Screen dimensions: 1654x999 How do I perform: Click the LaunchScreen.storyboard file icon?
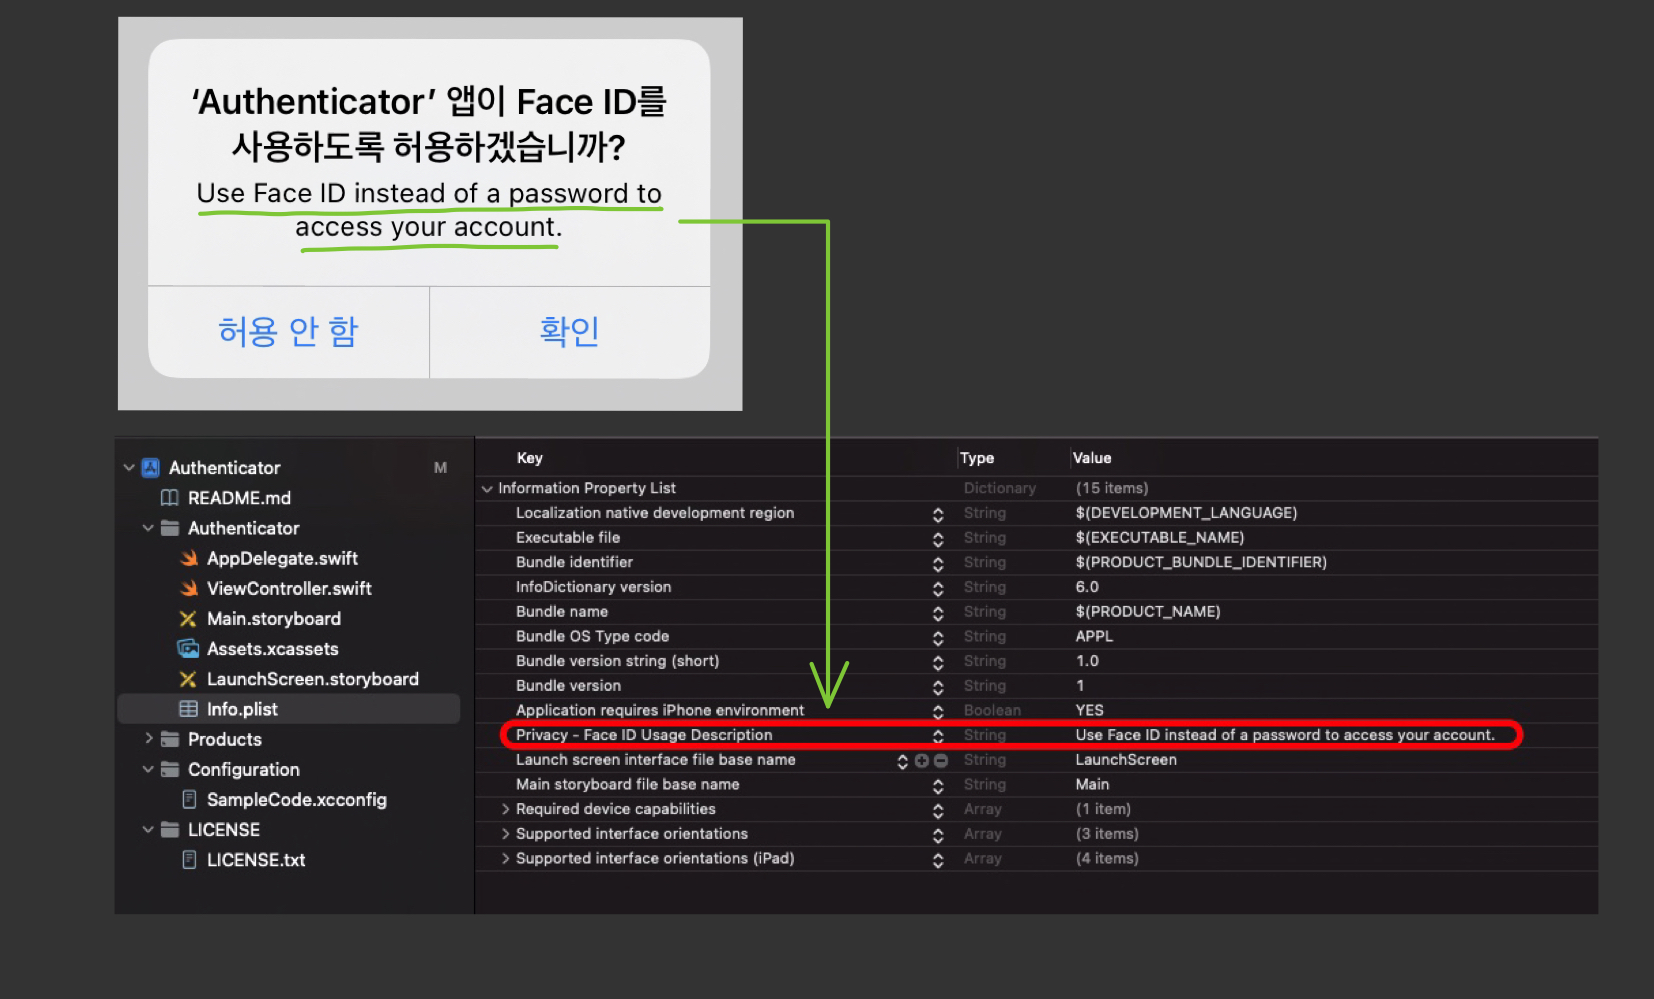click(x=188, y=679)
